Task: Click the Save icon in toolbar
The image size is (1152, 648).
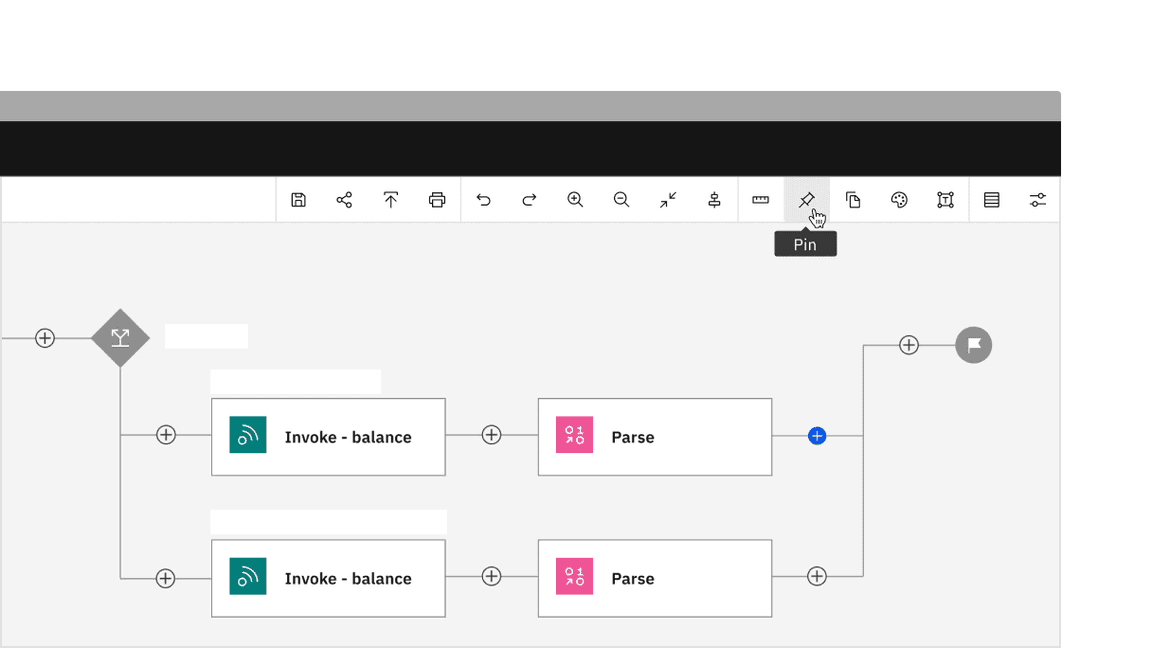Action: click(x=298, y=200)
